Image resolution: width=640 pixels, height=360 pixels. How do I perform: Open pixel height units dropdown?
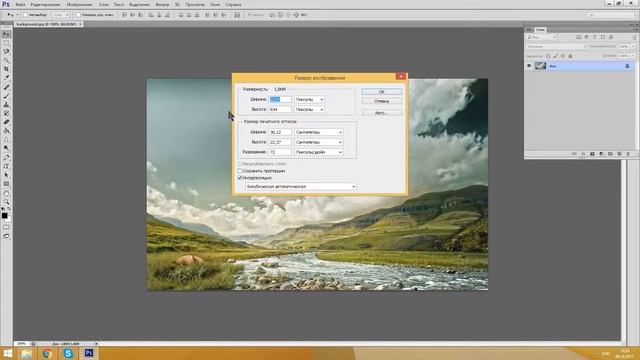point(309,109)
